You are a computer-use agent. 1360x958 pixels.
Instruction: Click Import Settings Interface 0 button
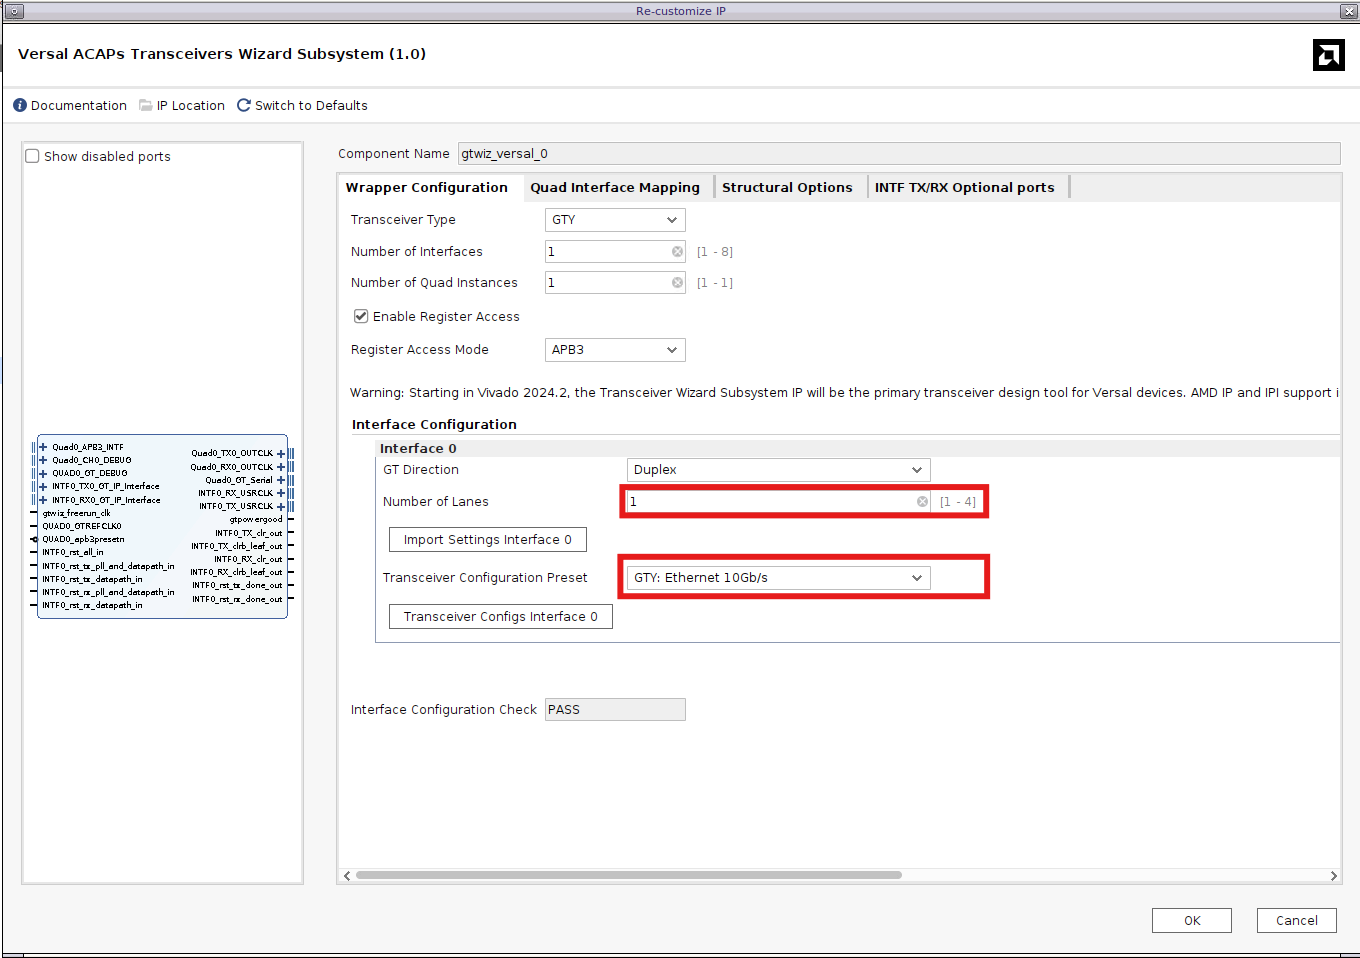(x=488, y=540)
